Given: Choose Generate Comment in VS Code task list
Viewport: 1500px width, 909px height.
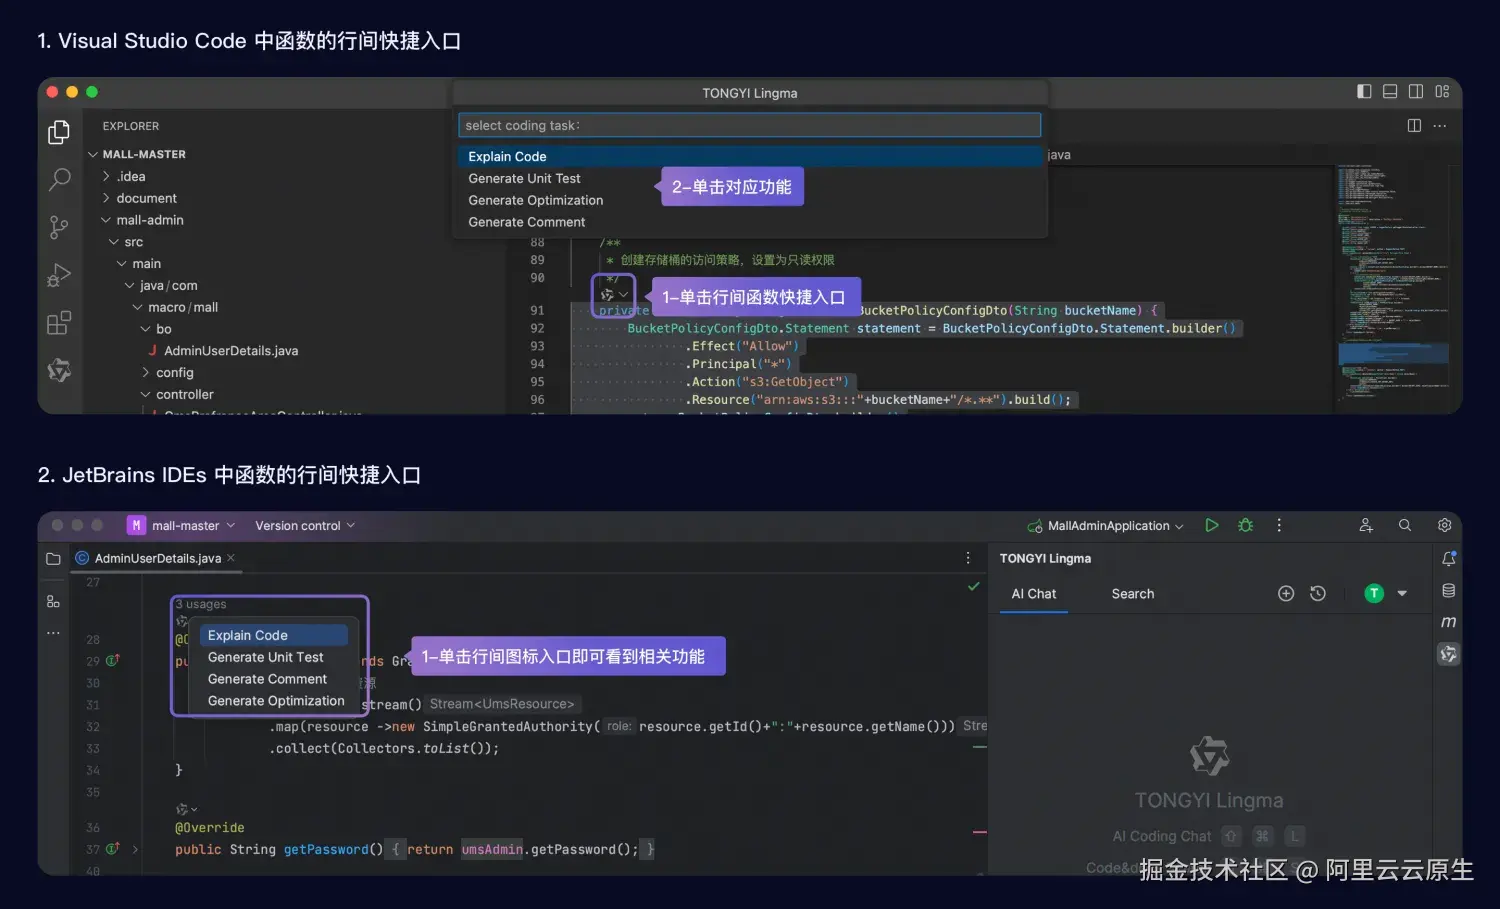Looking at the screenshot, I should coord(526,222).
